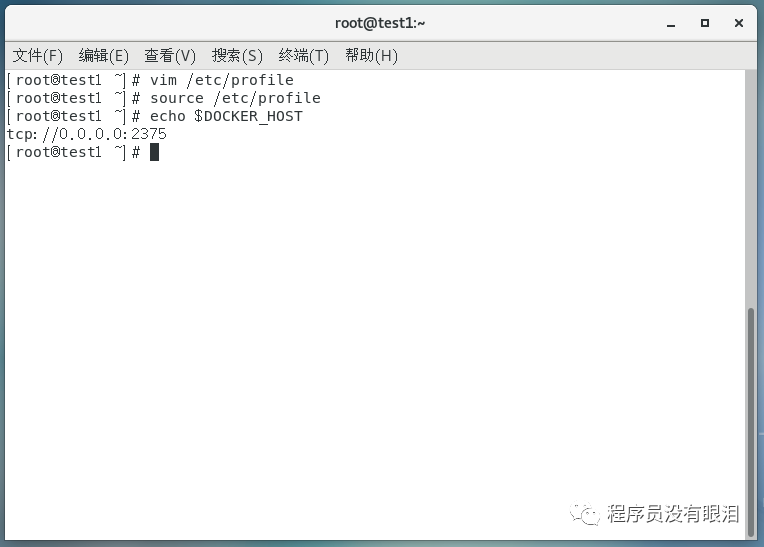This screenshot has width=764, height=547.
Task: Close the root@test1 terminal window
Action: pyautogui.click(x=739, y=23)
